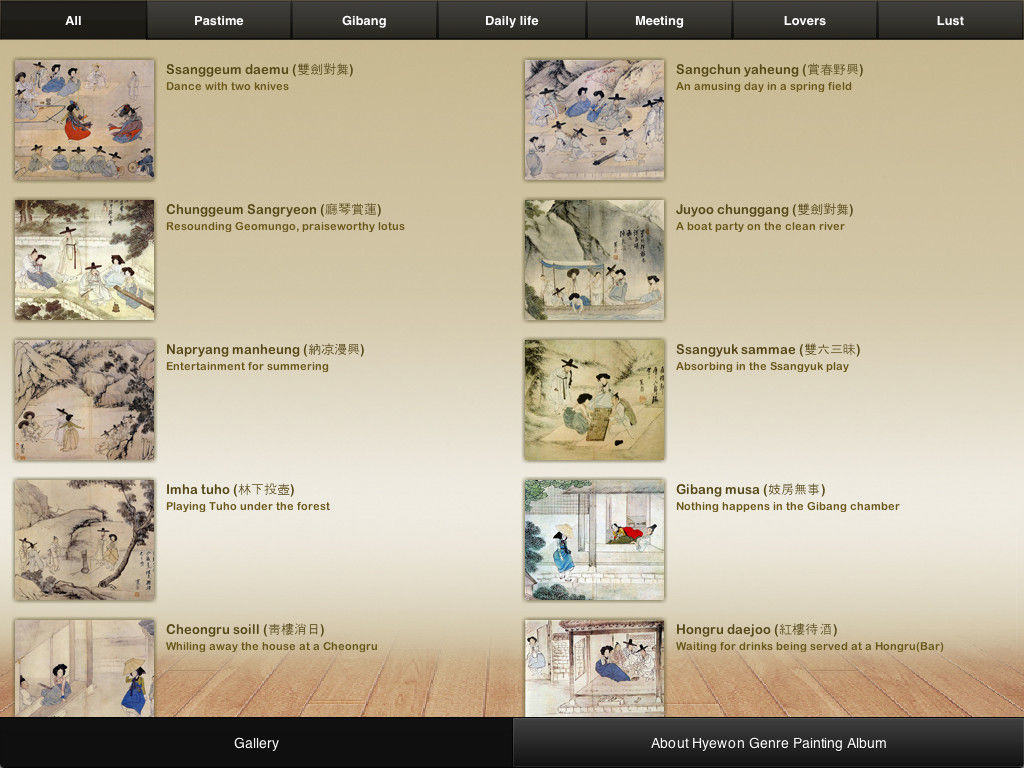Open the Chunggeum Sangryeon painting thumbnail
The image size is (1024, 768).
pyautogui.click(x=84, y=260)
